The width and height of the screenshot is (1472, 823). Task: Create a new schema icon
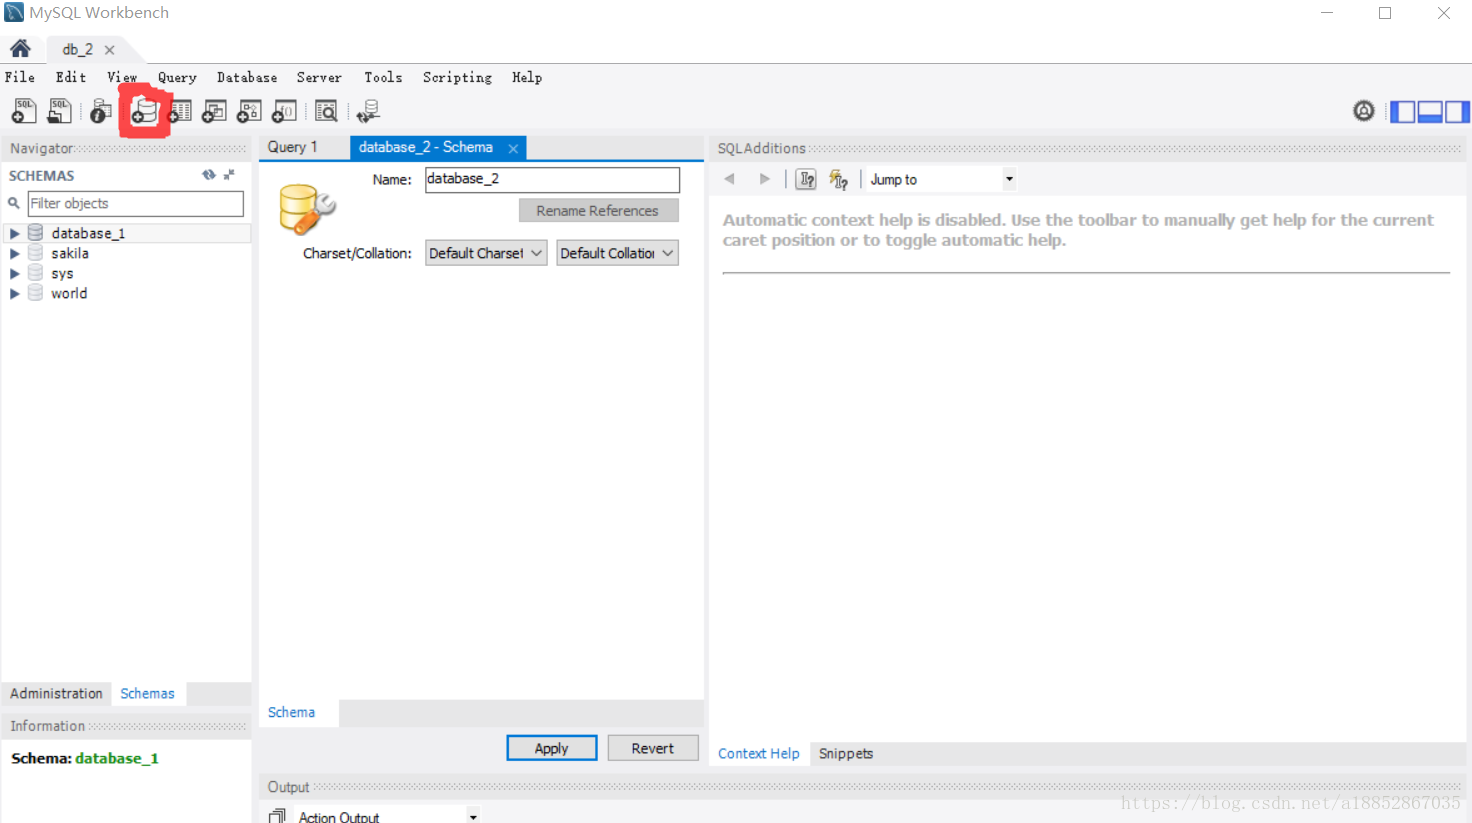click(144, 111)
